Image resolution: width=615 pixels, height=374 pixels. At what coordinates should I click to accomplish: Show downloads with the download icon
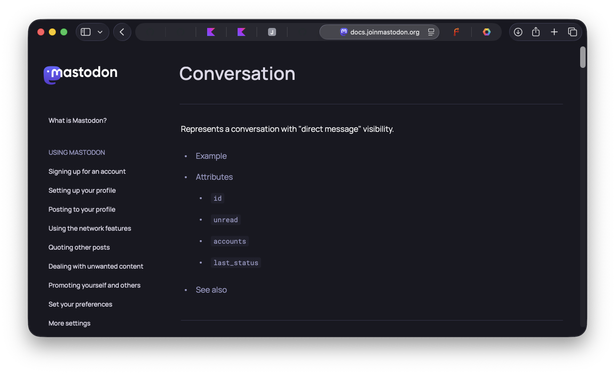(518, 32)
